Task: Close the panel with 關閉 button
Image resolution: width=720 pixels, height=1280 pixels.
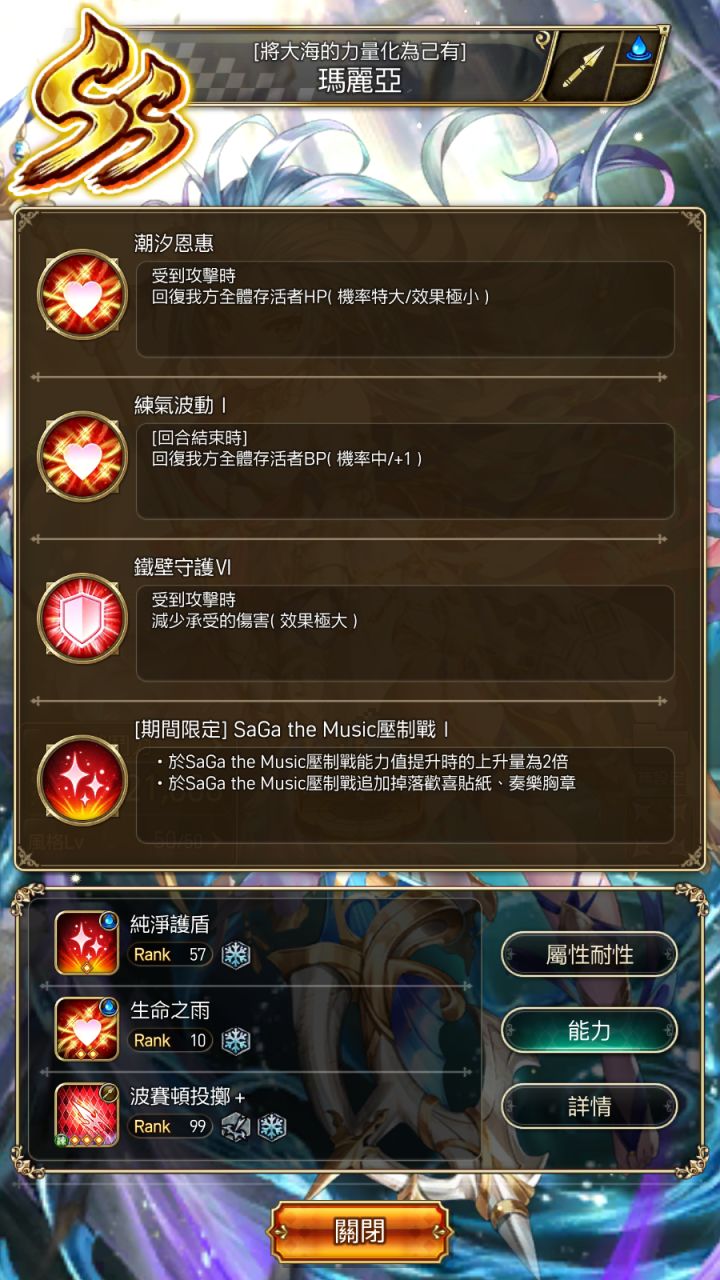Action: click(360, 1231)
